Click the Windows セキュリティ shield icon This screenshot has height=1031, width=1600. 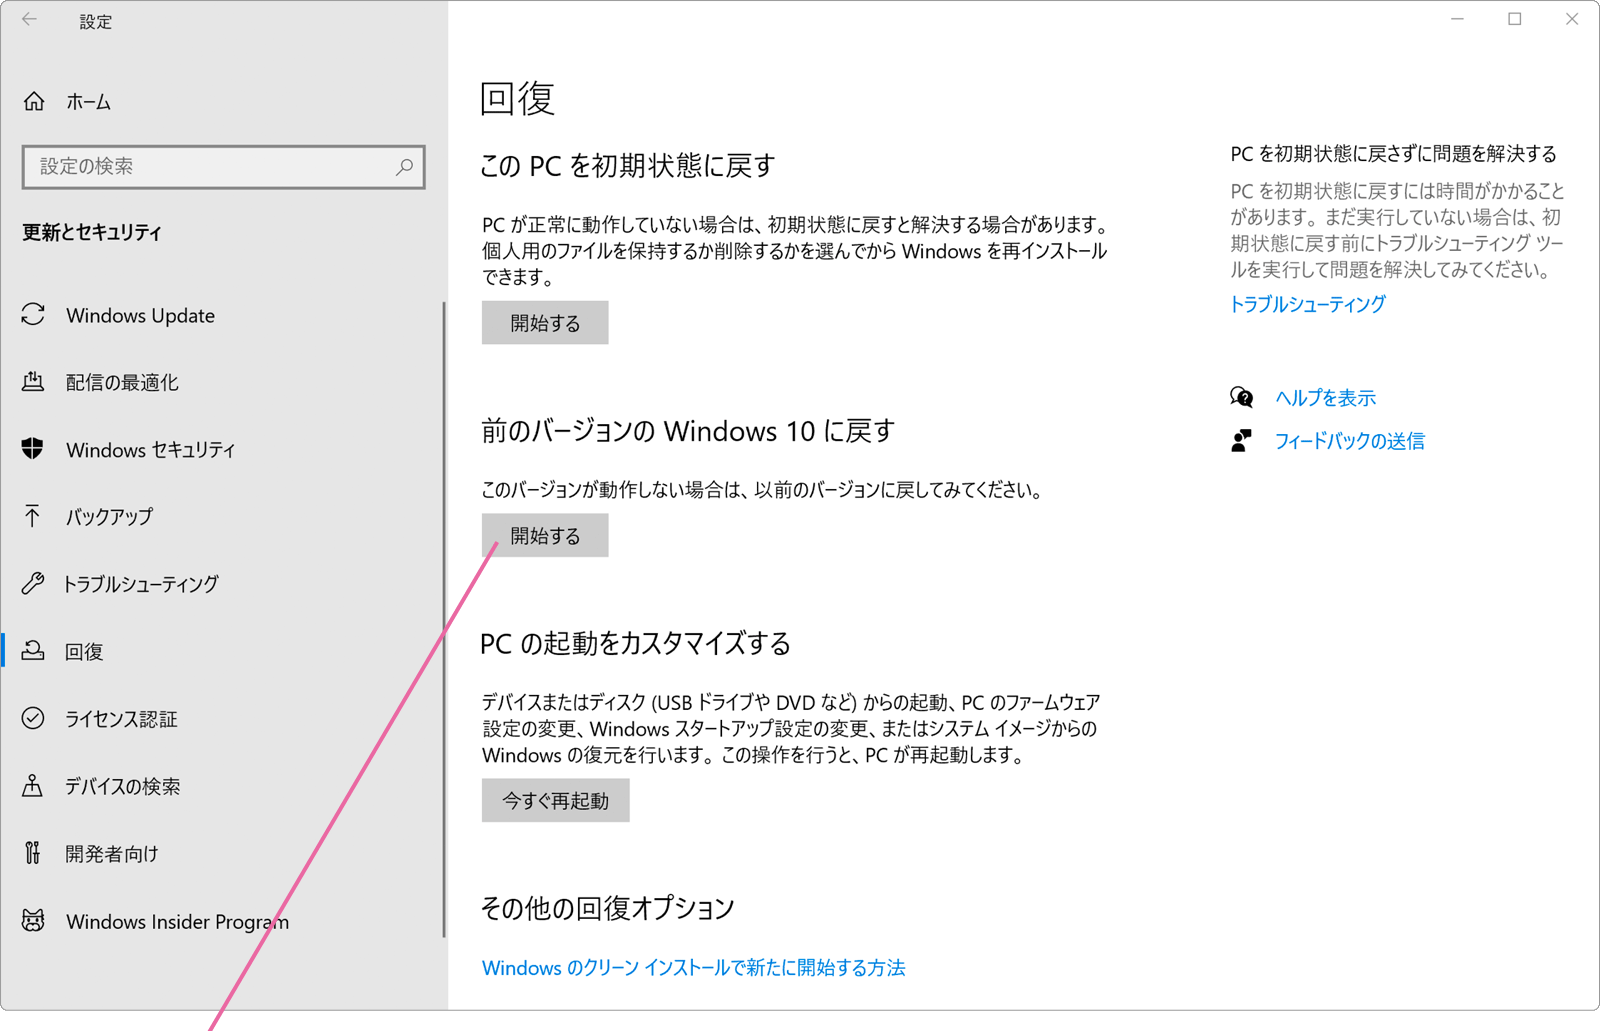coord(33,449)
